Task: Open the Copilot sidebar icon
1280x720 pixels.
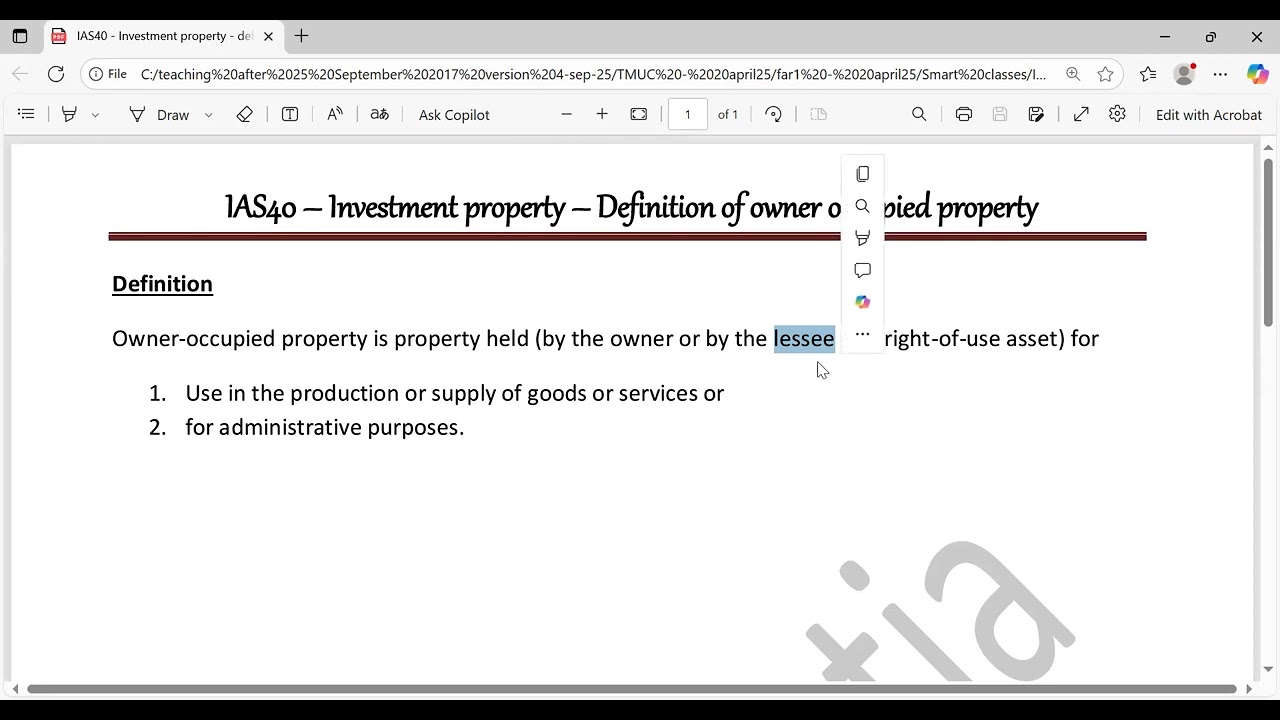Action: coord(1257,74)
